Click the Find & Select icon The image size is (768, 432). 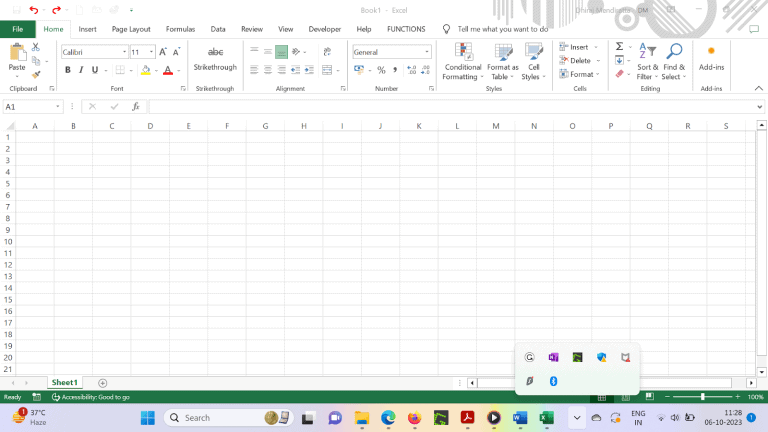pos(674,62)
